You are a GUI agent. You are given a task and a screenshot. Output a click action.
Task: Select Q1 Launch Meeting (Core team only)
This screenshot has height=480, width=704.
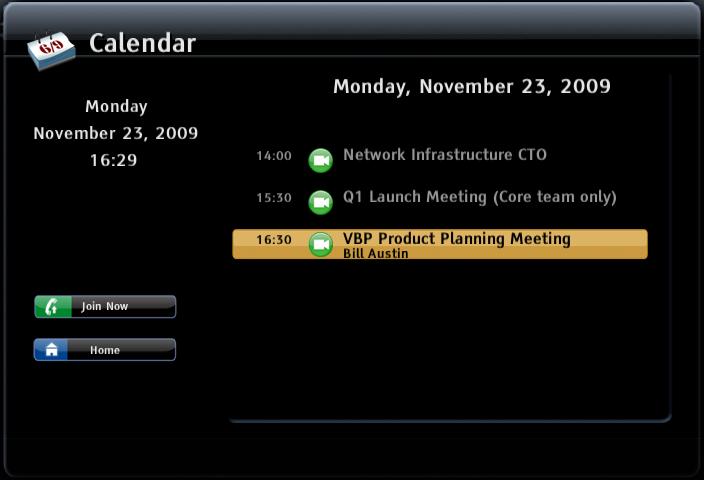click(x=480, y=197)
